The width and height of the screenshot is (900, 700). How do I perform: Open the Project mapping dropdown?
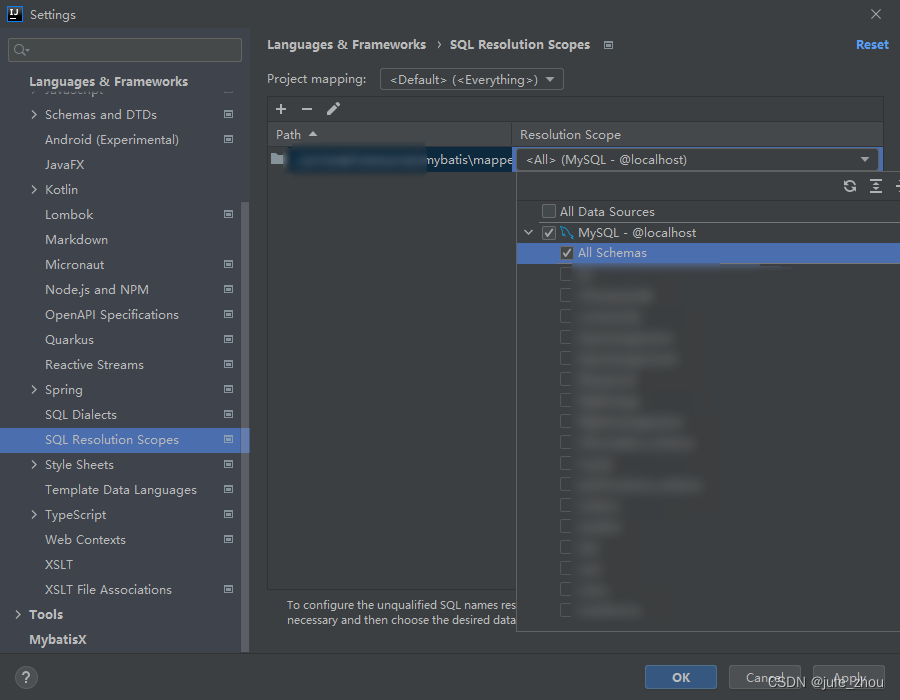[x=472, y=79]
